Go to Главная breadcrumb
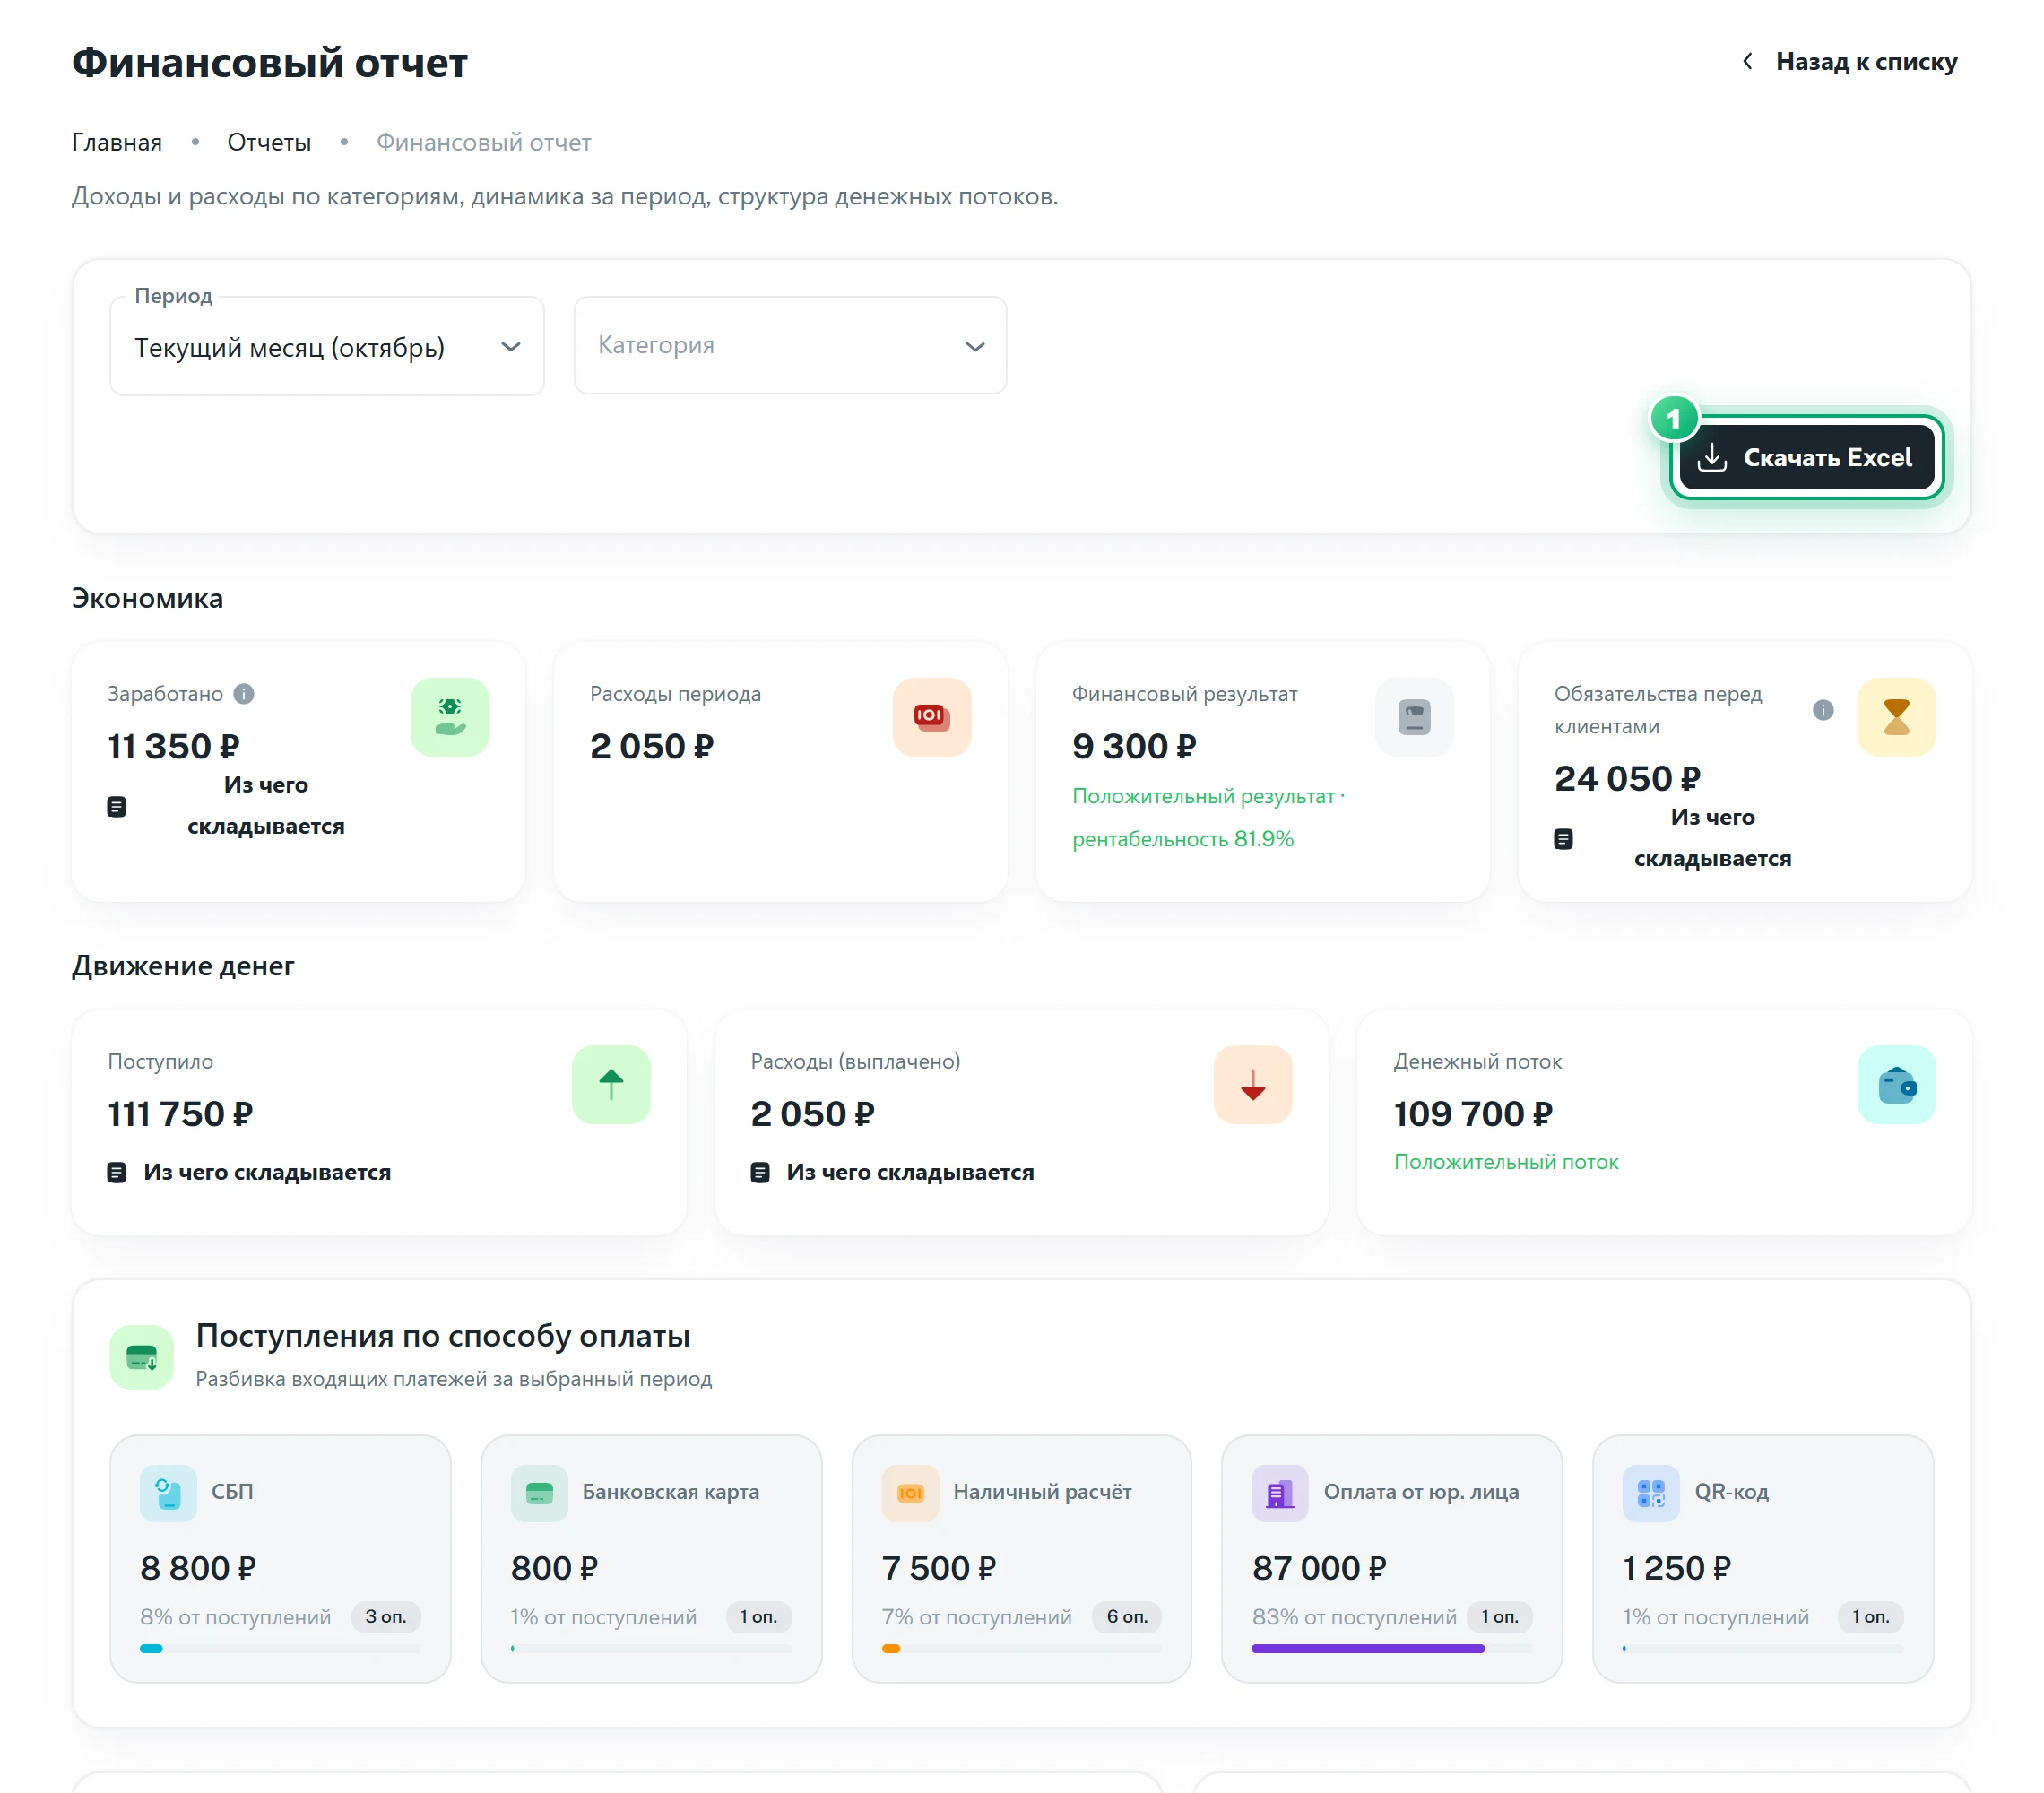This screenshot has height=1793, width=2044. pyautogui.click(x=117, y=142)
